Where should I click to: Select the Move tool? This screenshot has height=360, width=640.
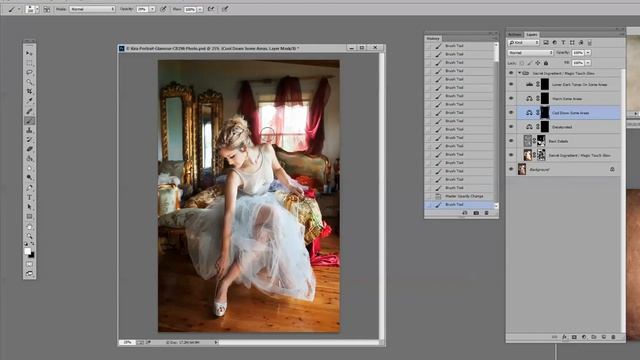coord(29,53)
